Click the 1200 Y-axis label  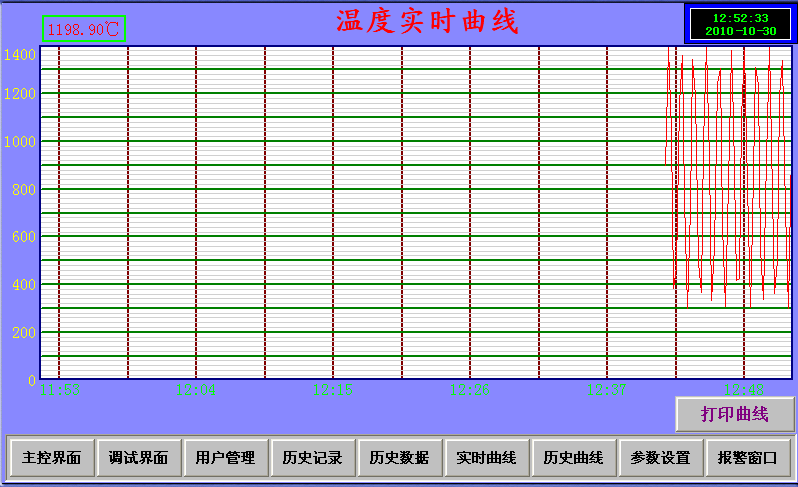pyautogui.click(x=20, y=94)
